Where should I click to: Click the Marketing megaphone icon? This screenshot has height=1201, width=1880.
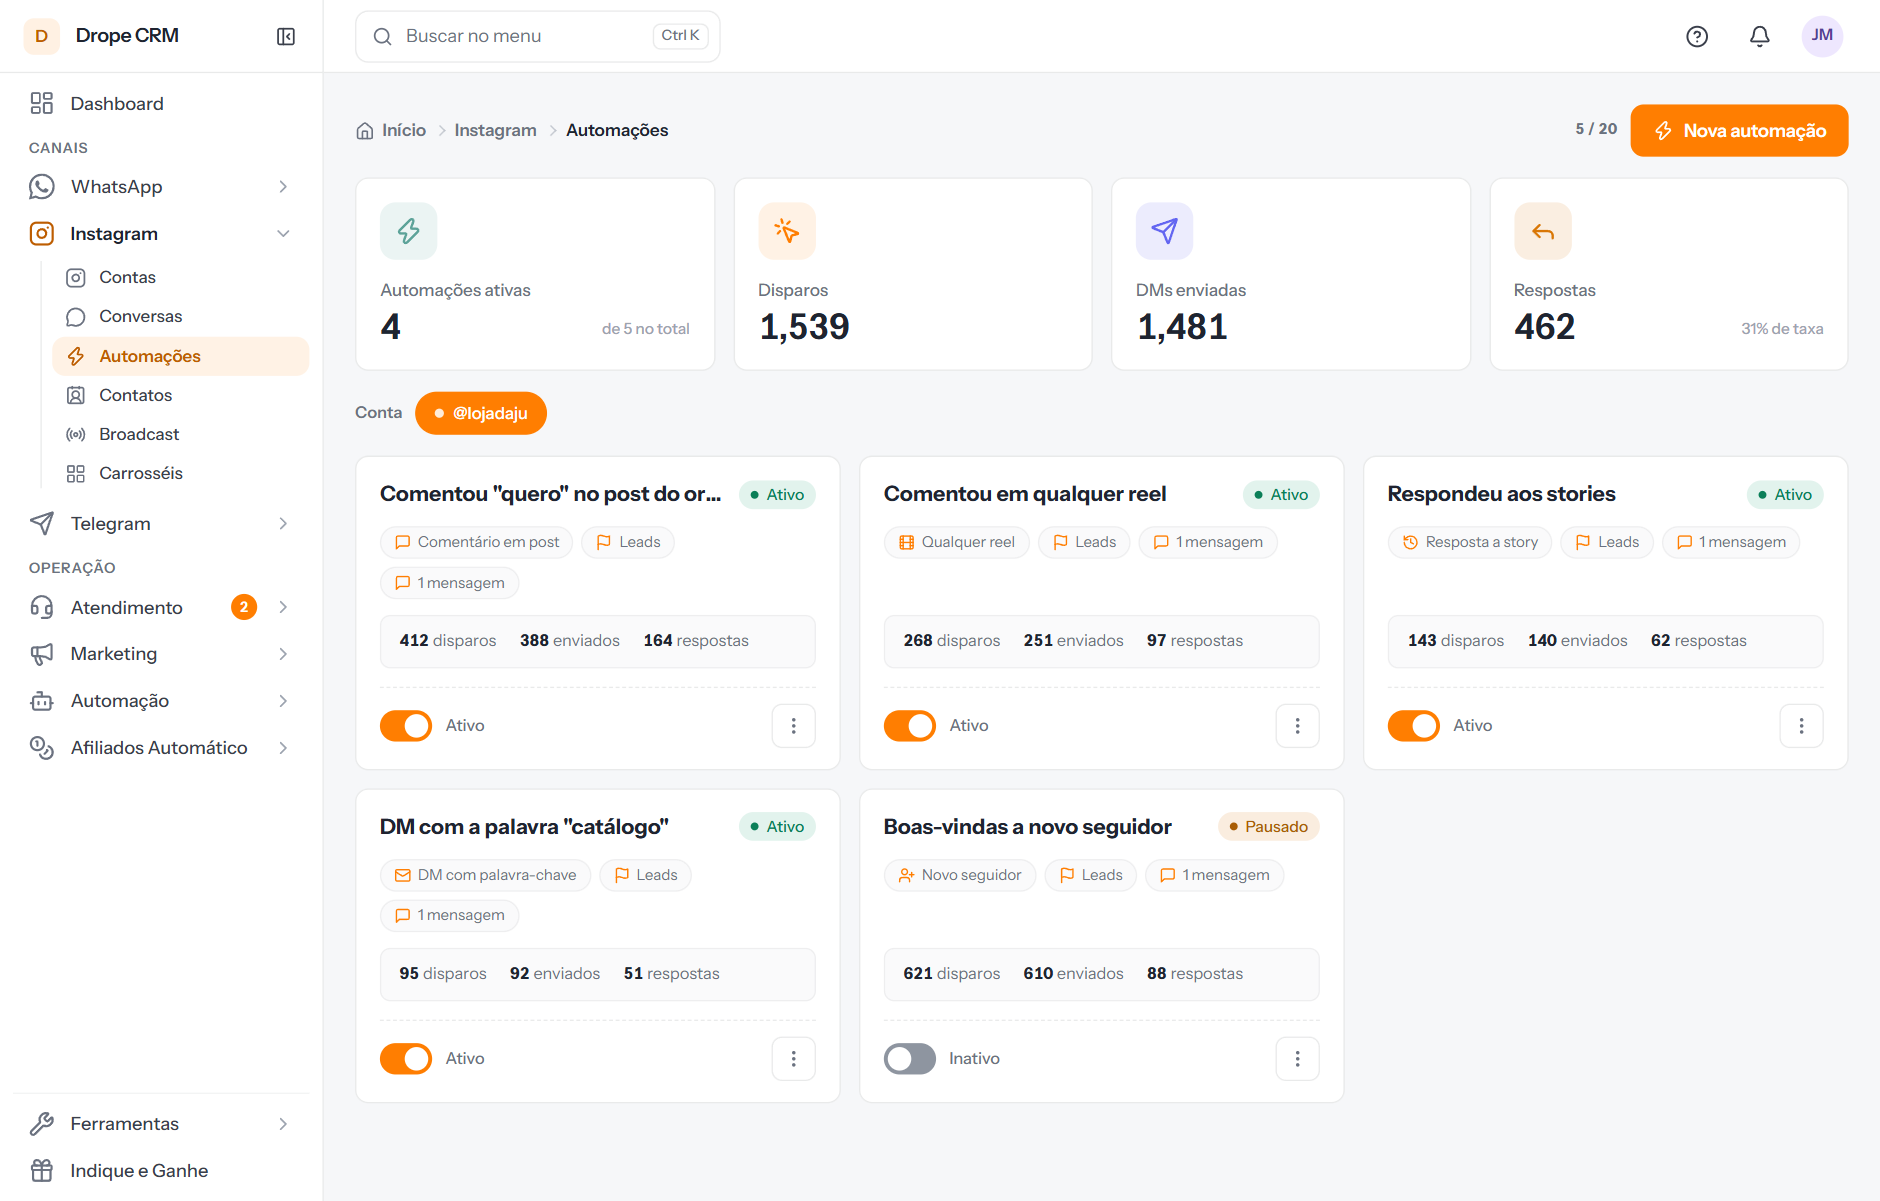click(x=42, y=654)
